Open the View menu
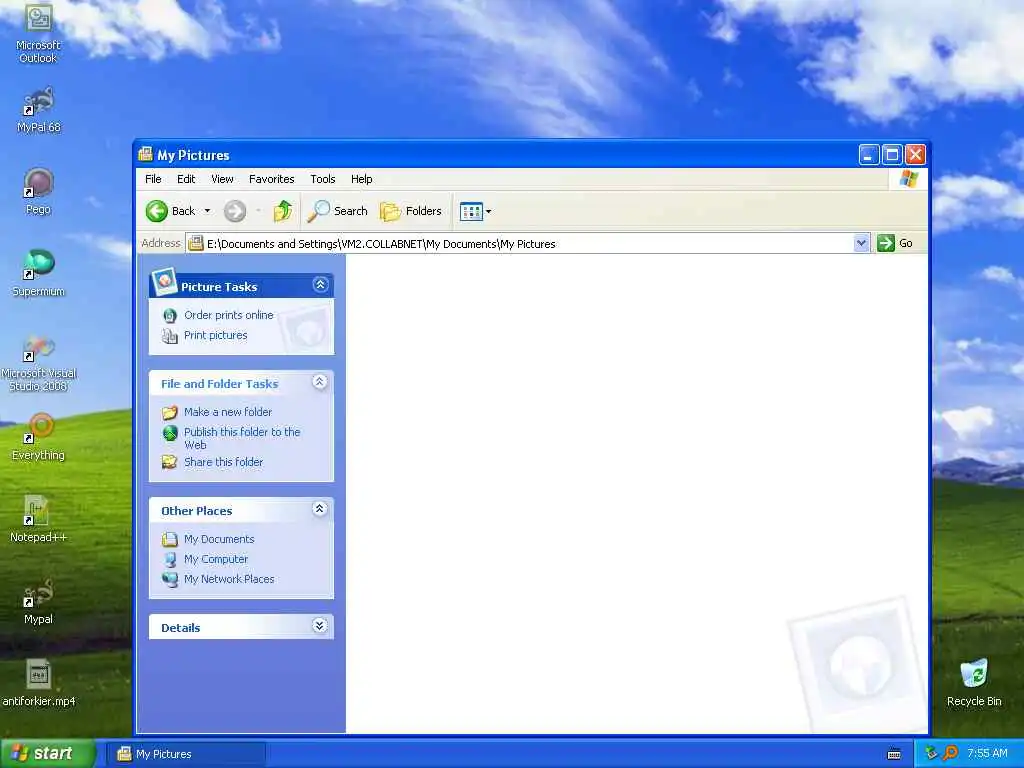1024x768 pixels. [222, 179]
